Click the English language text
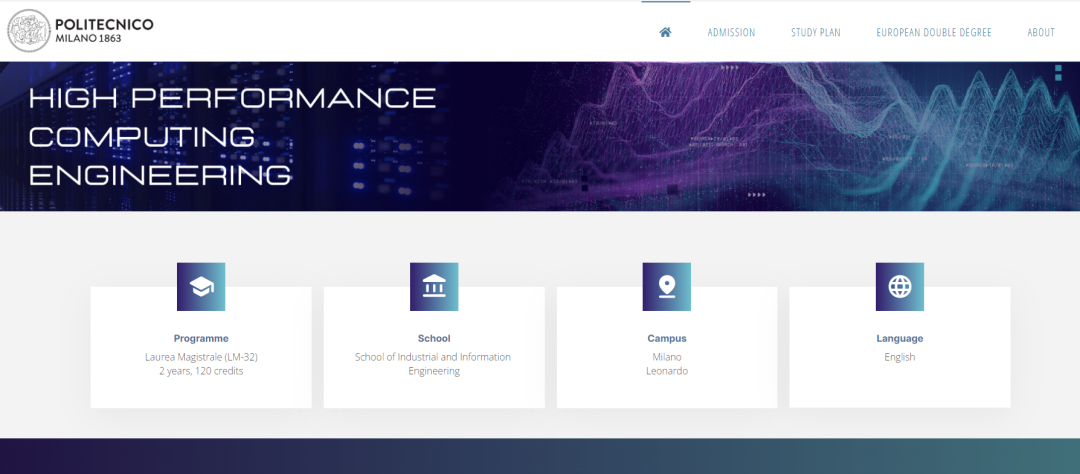Screen dimensions: 1080x474 (x=900, y=357)
